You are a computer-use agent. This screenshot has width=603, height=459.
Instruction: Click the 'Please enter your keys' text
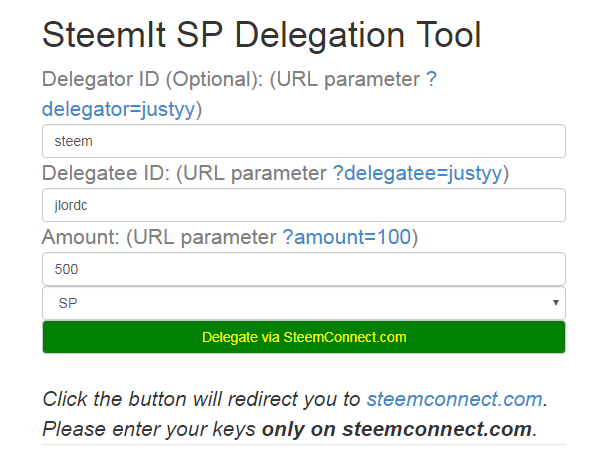pyautogui.click(x=150, y=430)
